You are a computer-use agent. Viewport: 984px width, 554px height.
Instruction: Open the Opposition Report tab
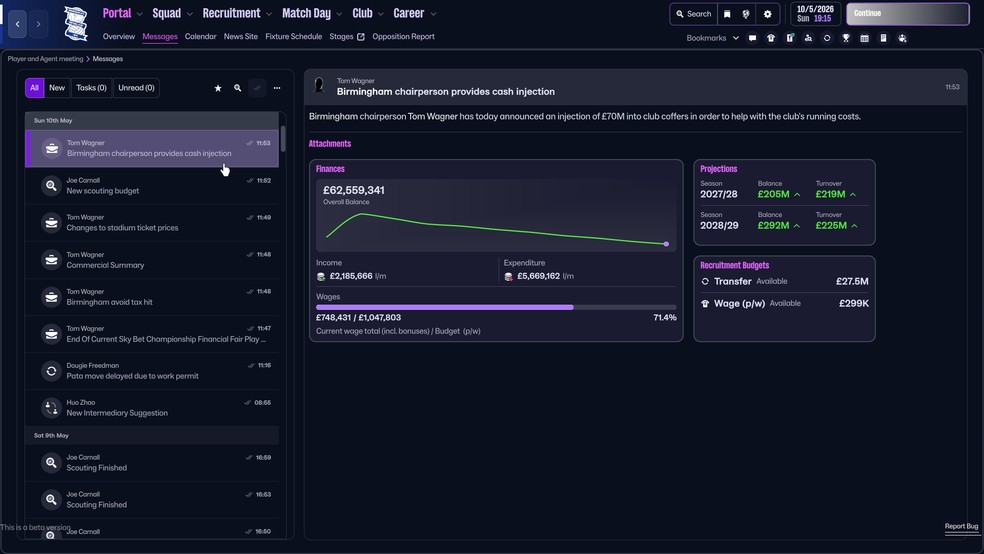(x=403, y=37)
